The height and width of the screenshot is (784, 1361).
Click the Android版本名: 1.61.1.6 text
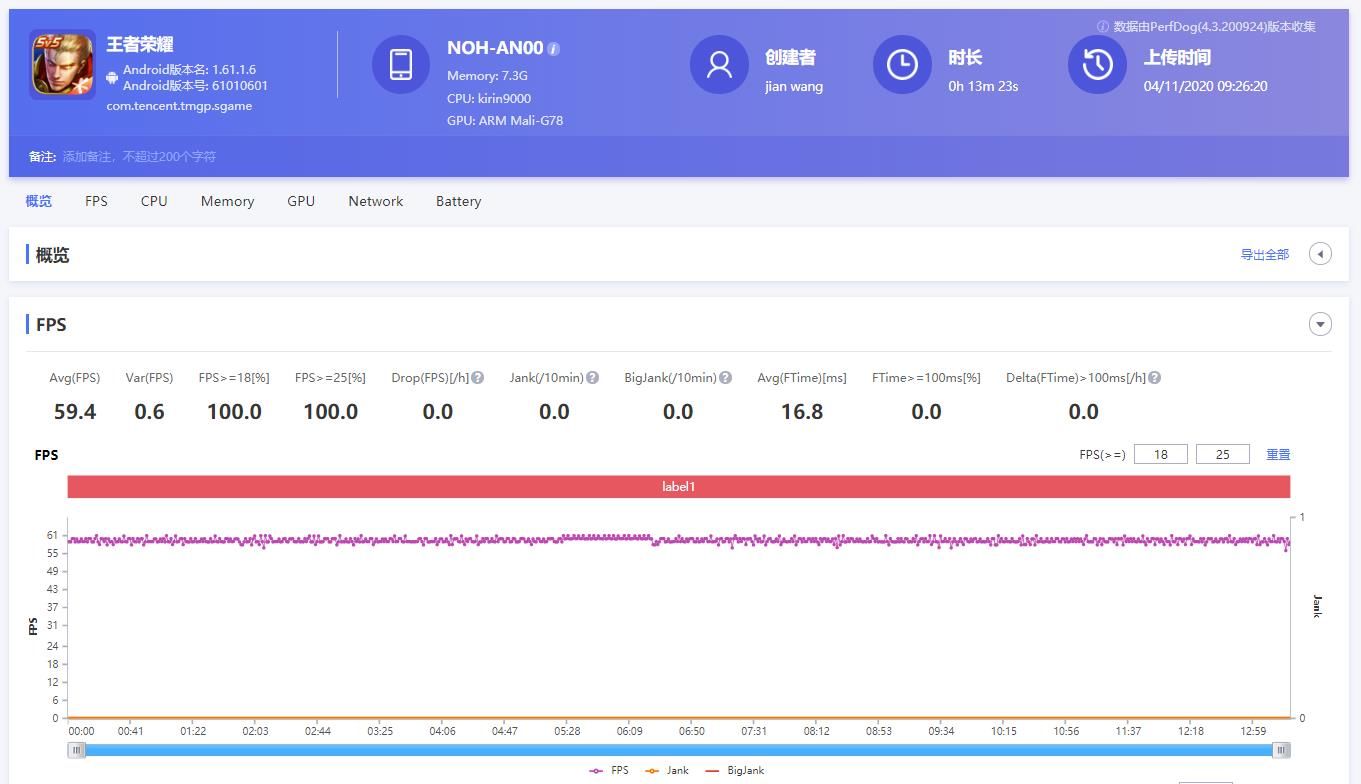coord(189,70)
